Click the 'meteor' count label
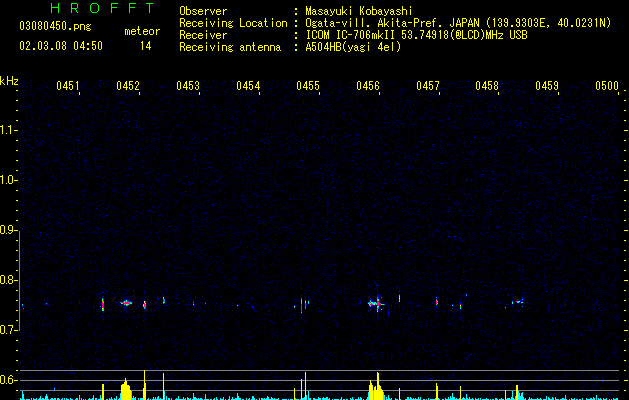Image resolution: width=629 pixels, height=400 pixels. tap(142, 31)
